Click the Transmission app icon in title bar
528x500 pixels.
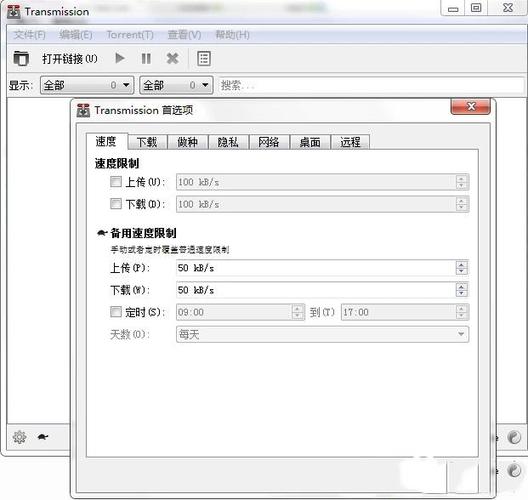click(14, 12)
